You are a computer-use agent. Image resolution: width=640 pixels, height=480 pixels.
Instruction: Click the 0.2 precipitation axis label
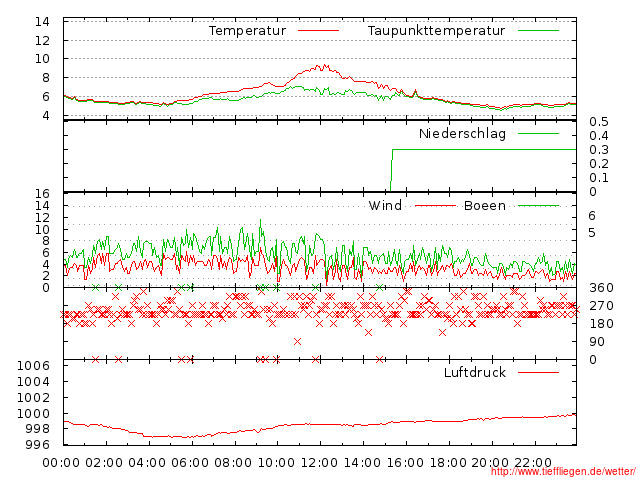click(599, 164)
